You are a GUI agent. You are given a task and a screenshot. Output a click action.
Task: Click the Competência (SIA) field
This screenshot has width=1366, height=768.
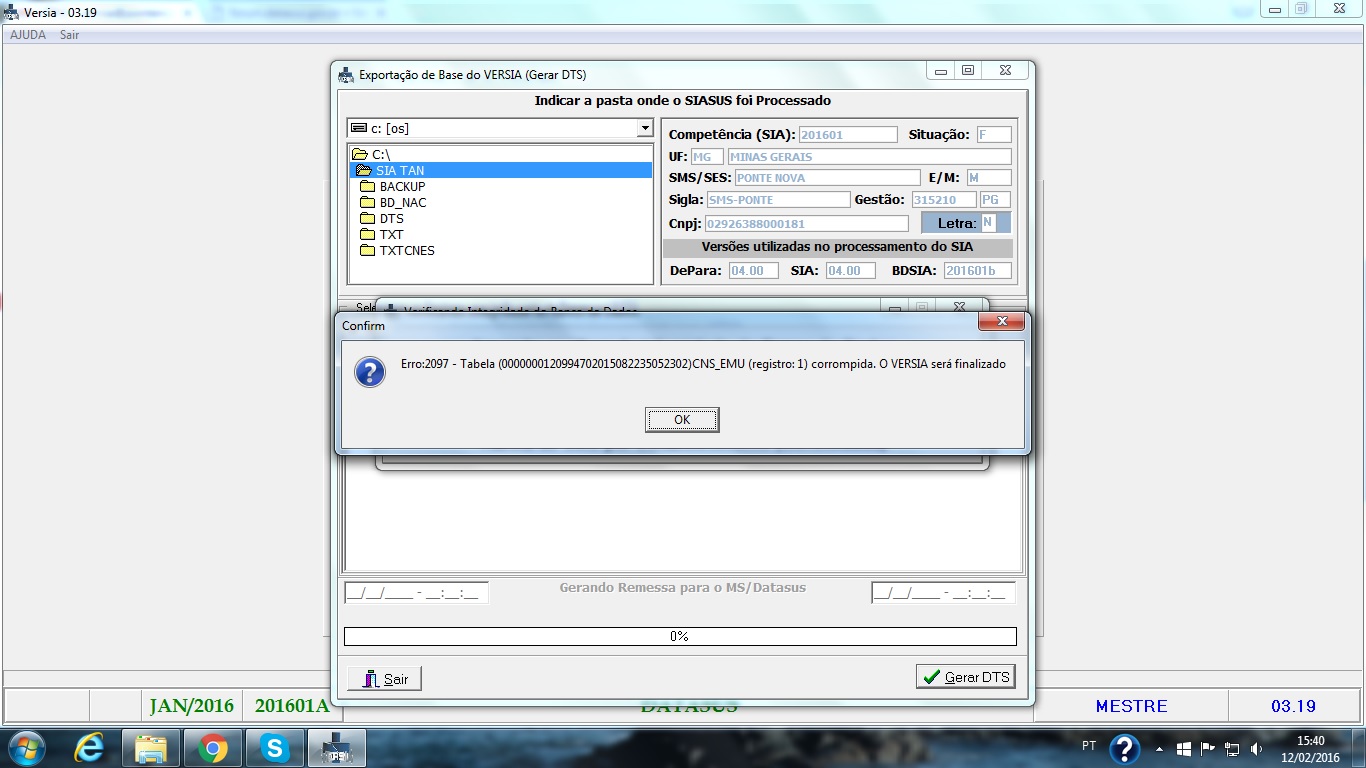coord(848,135)
